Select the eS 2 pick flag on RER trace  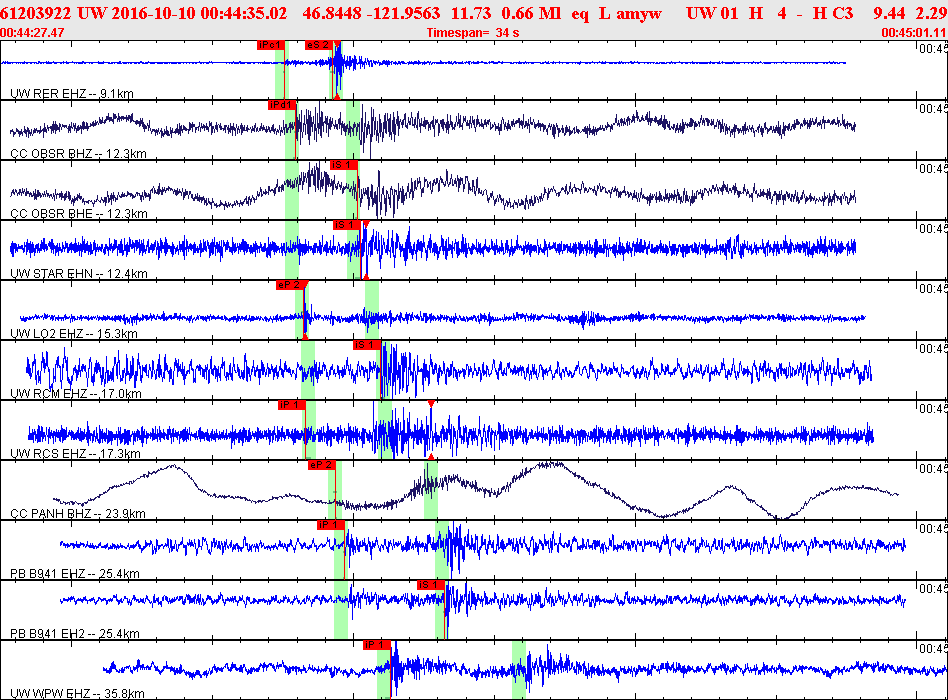319,45
